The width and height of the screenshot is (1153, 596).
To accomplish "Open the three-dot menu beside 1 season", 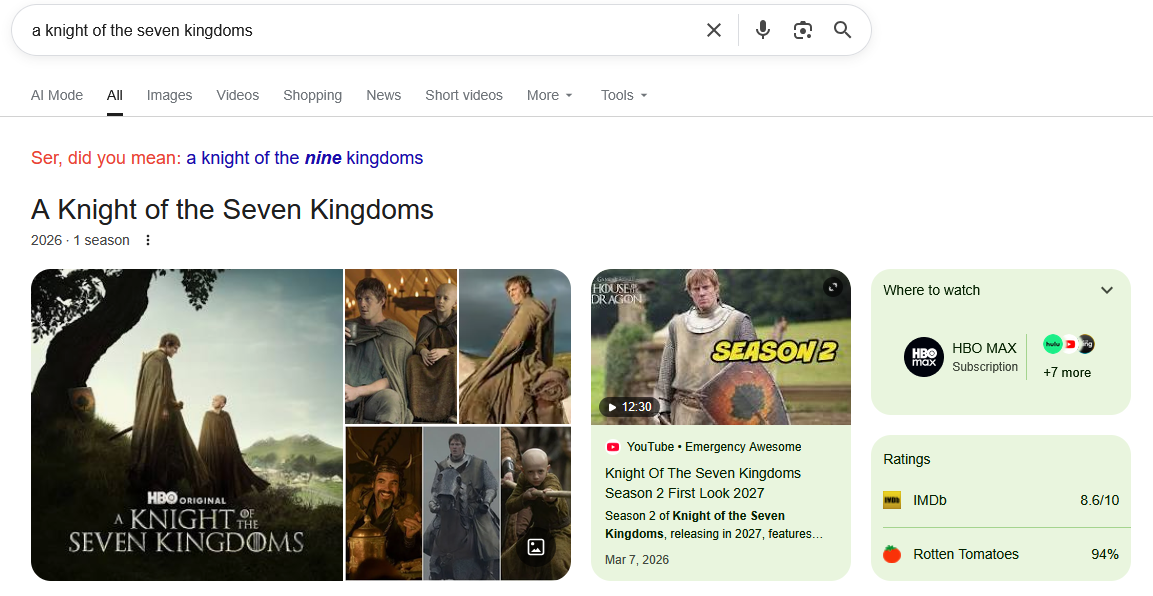I will (148, 240).
